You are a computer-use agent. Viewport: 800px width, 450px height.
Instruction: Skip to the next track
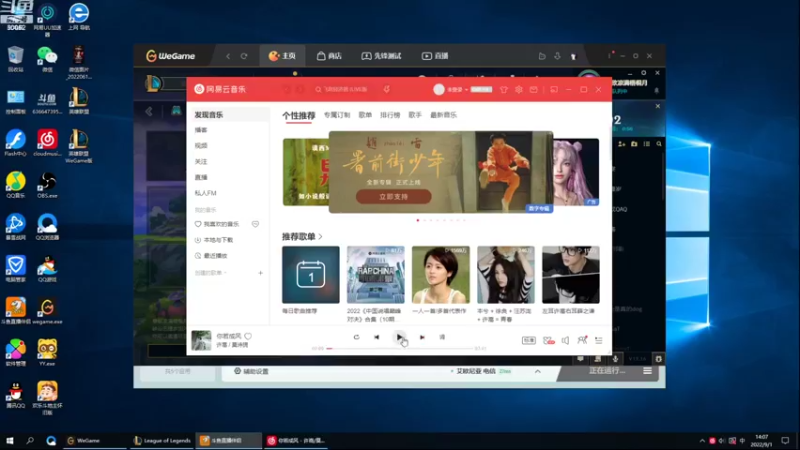tap(422, 337)
